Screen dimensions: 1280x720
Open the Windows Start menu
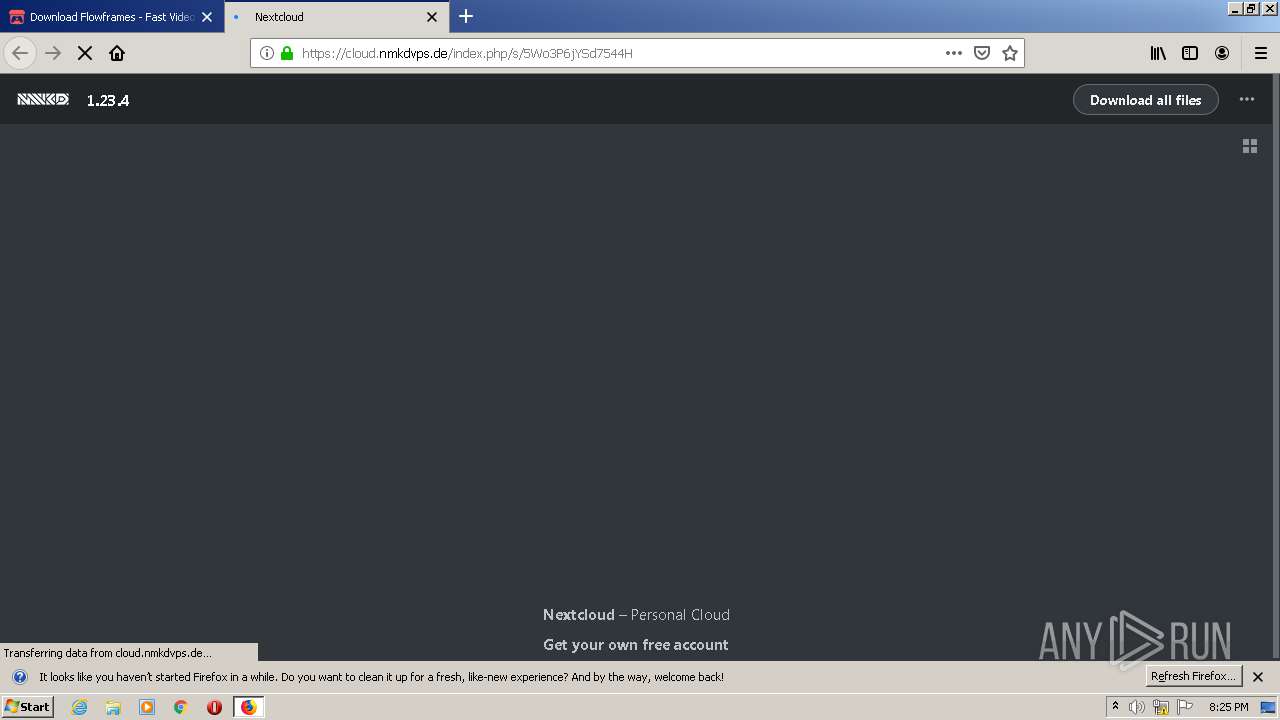(27, 706)
